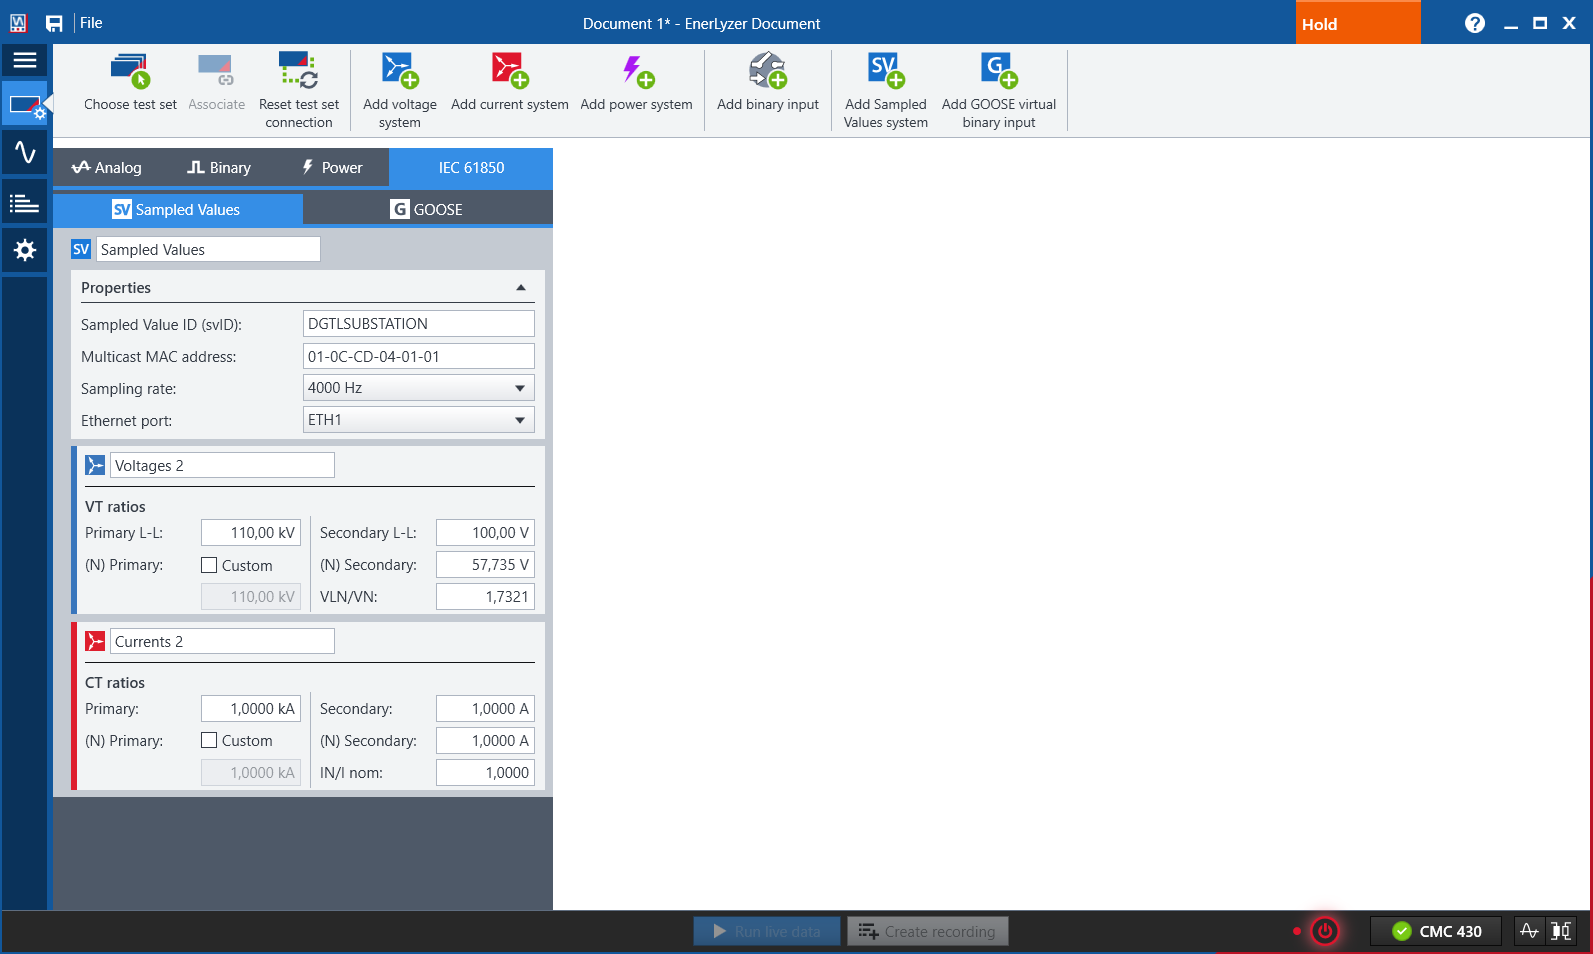Switch to the GOOSE tab
Screen dimensions: 1593x954
427,210
